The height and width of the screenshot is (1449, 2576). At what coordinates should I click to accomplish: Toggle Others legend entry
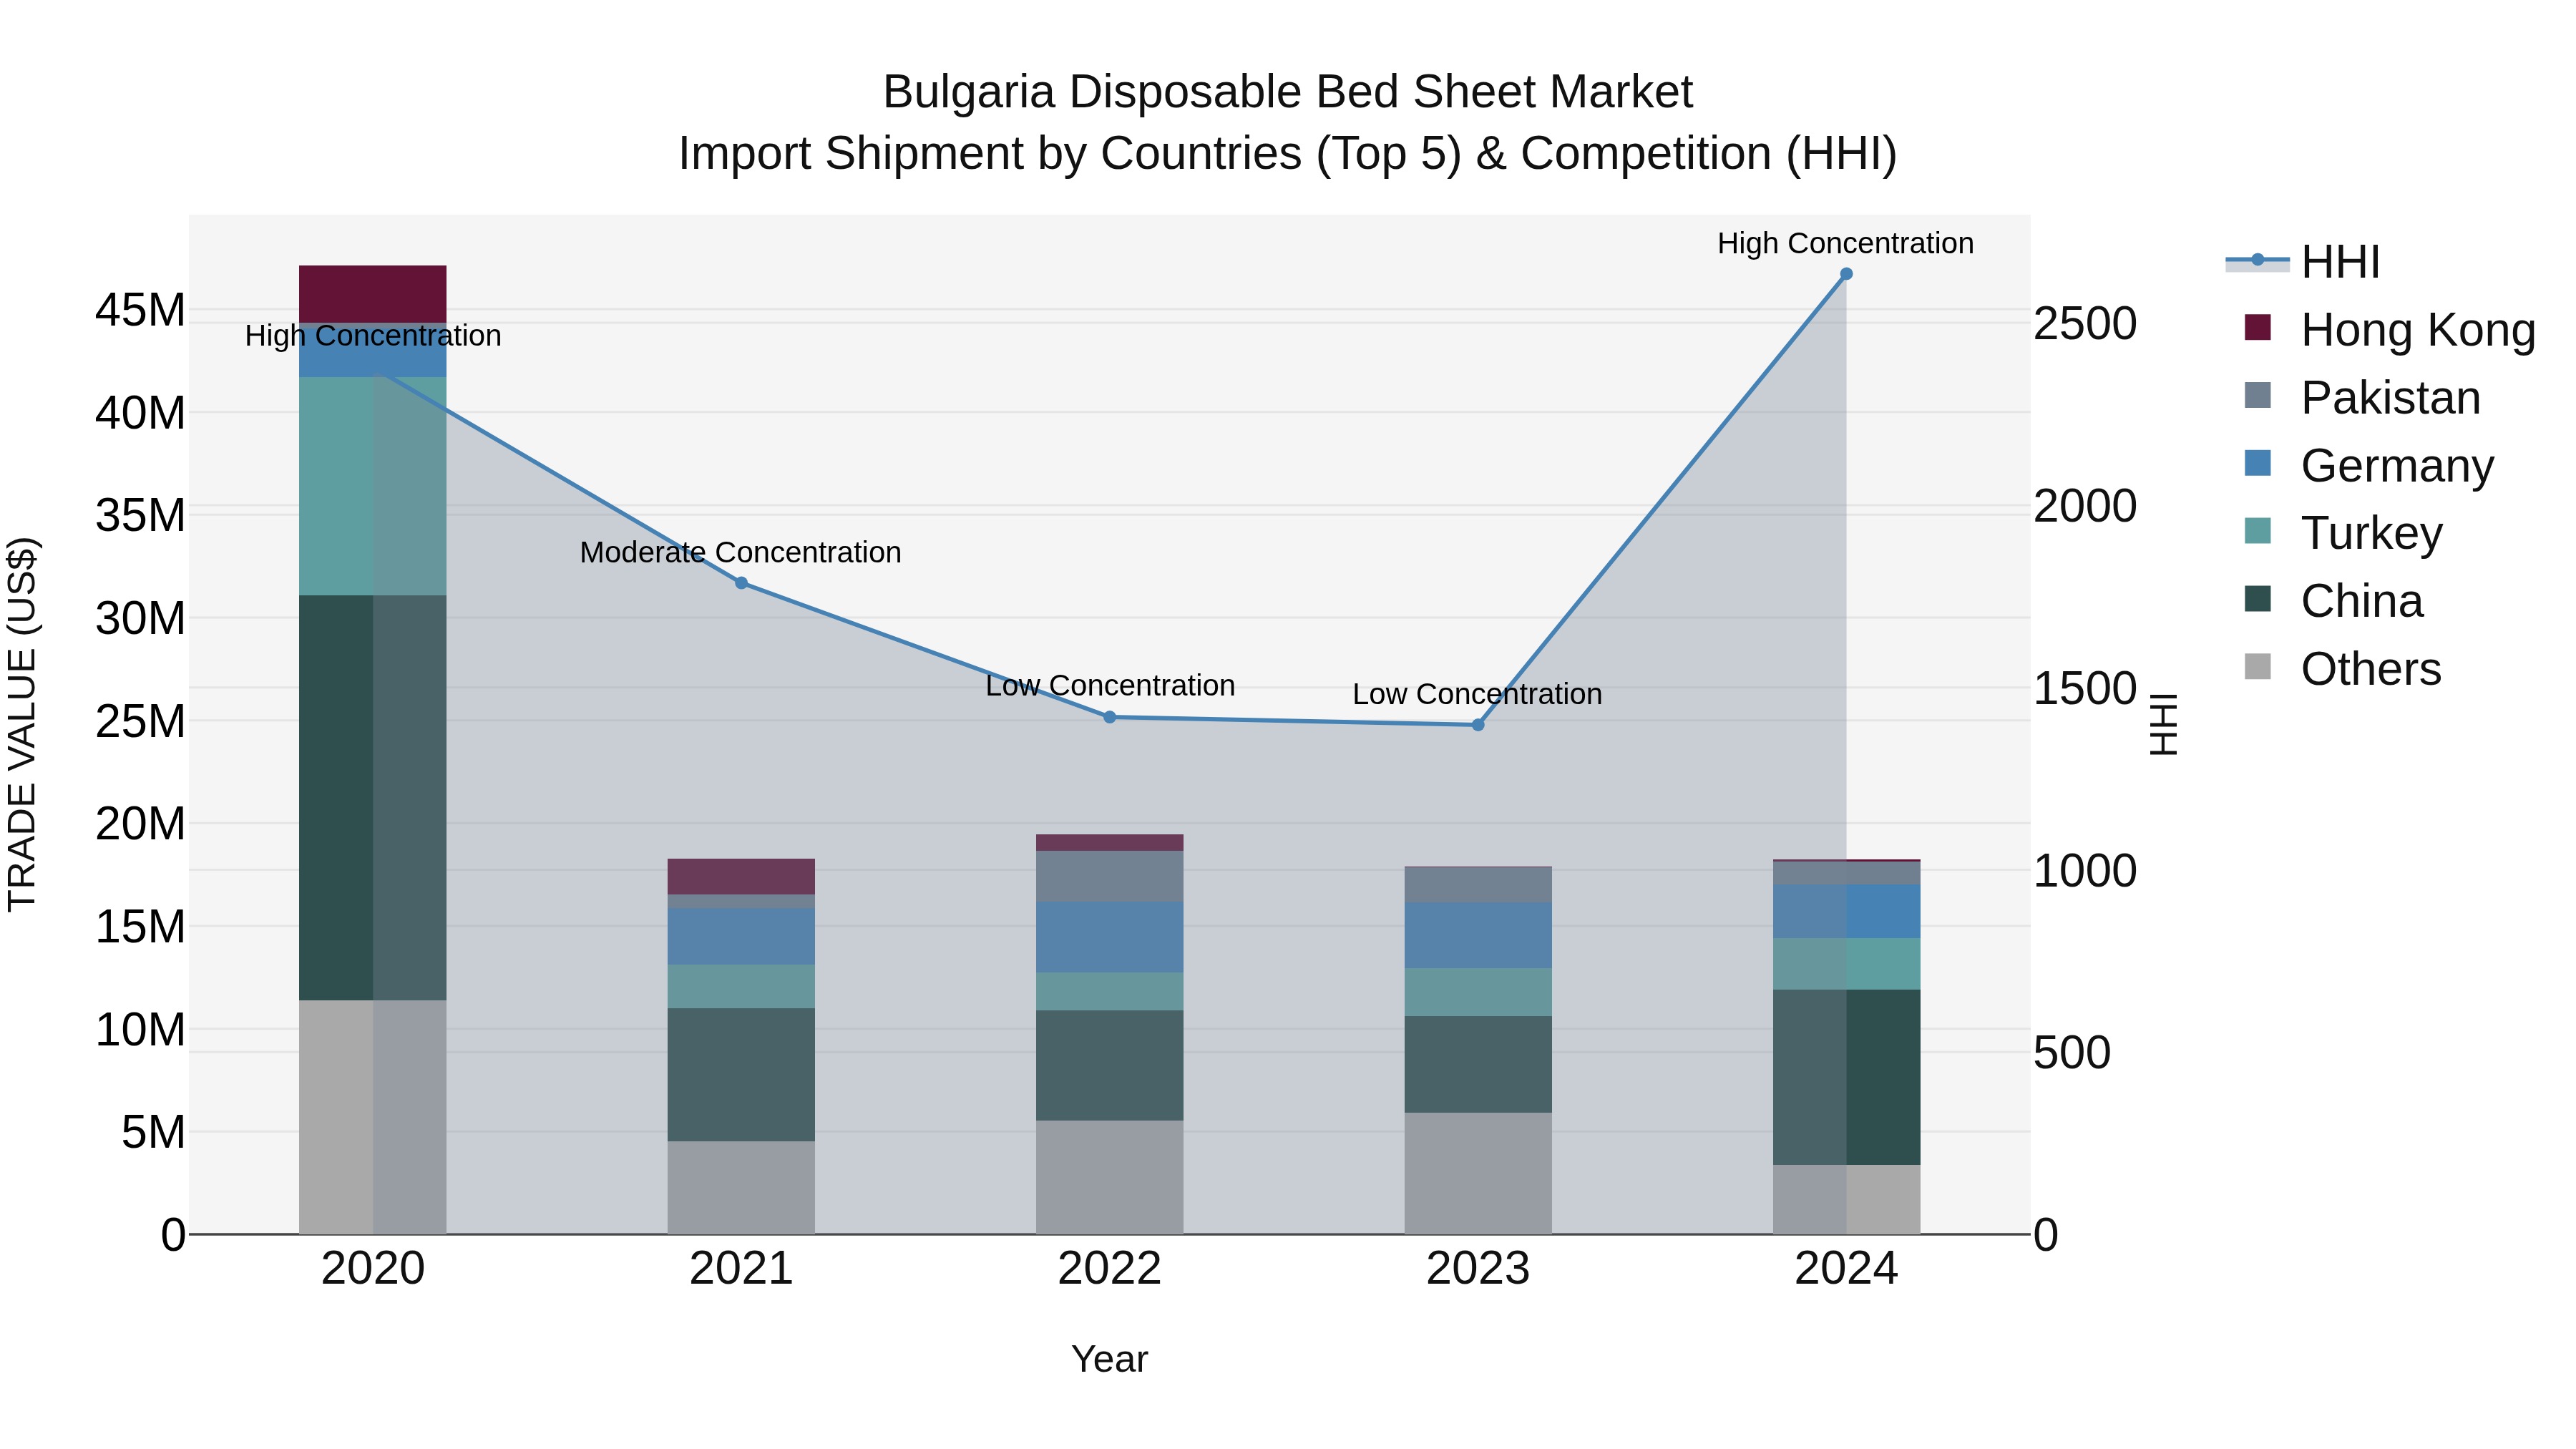coord(2343,669)
